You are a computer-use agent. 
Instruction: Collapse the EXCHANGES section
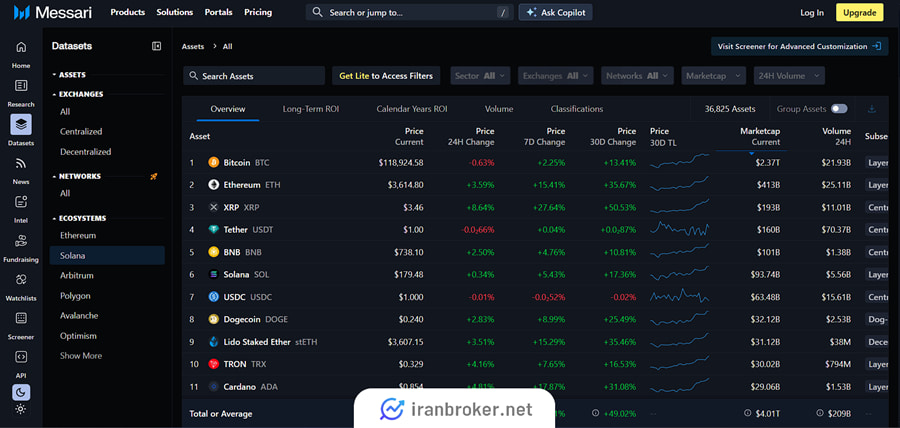click(x=77, y=94)
